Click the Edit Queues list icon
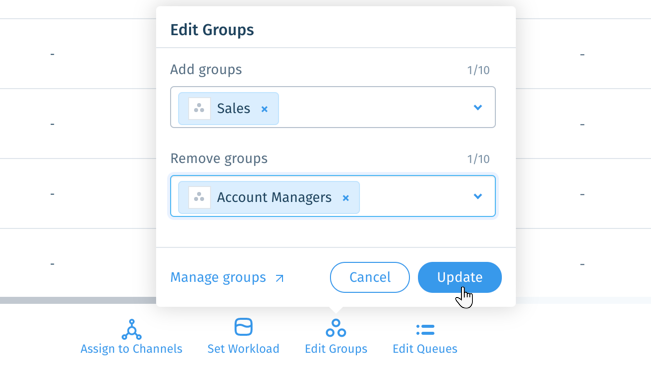The width and height of the screenshot is (651, 366). click(x=425, y=330)
